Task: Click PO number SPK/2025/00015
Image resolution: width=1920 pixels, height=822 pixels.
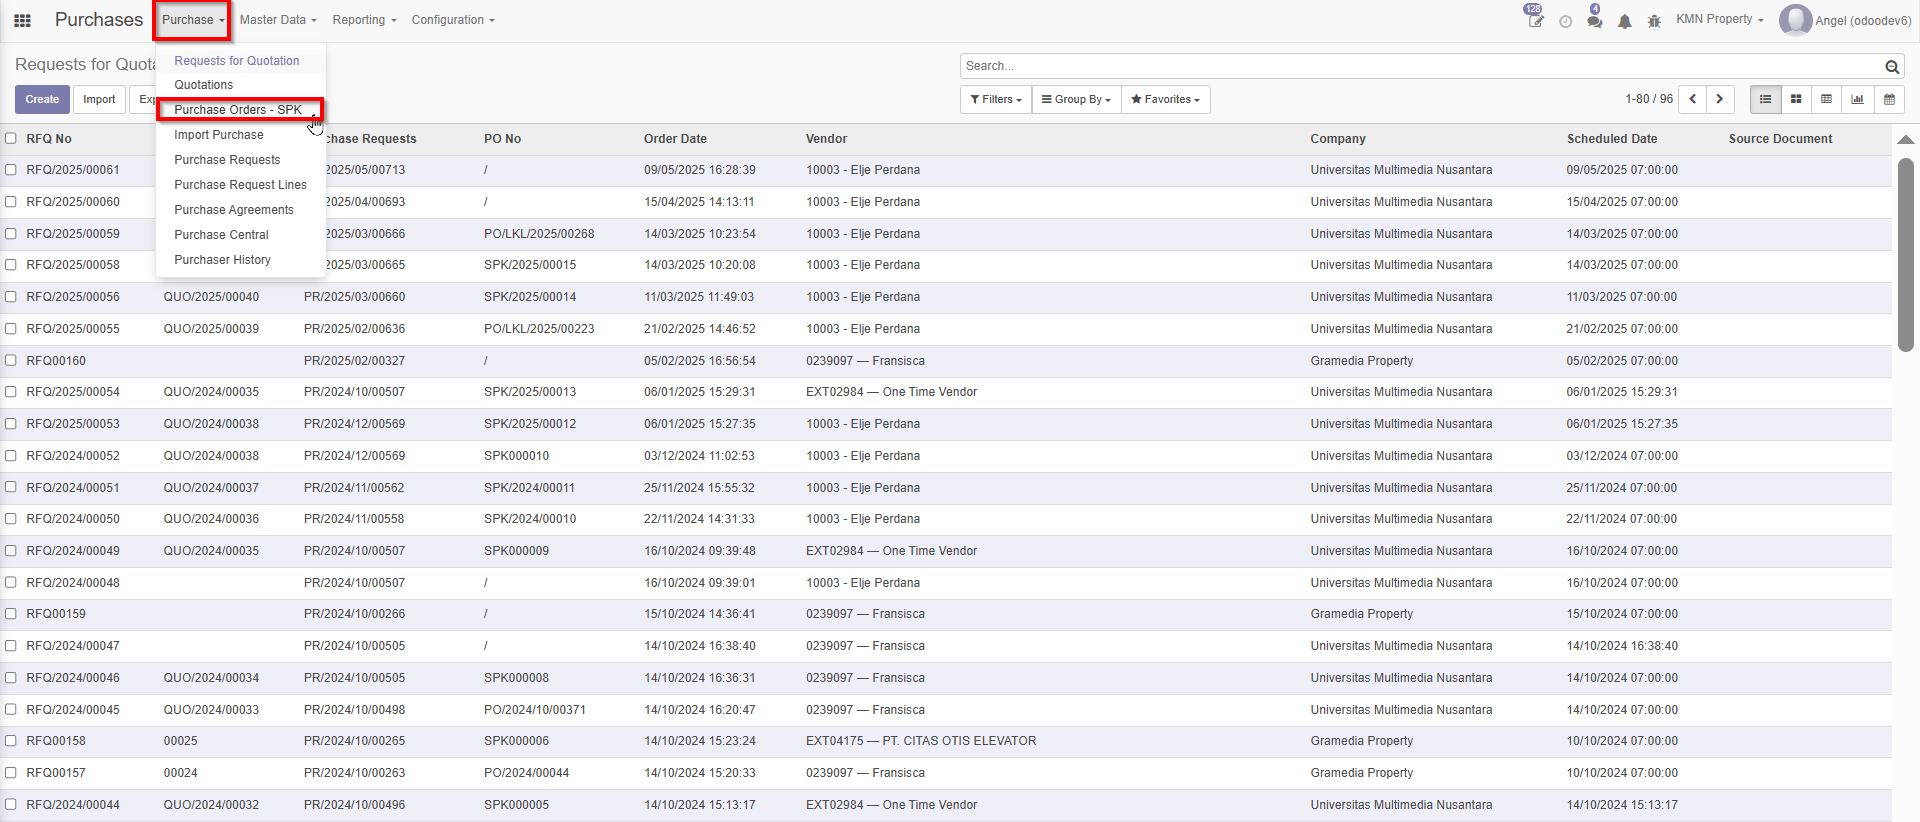Action: (x=530, y=265)
